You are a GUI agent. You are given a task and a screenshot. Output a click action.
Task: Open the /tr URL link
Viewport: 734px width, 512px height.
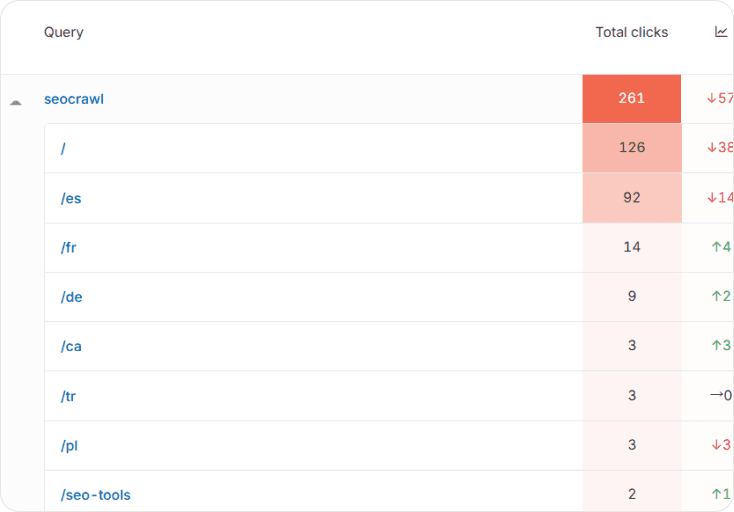click(68, 396)
